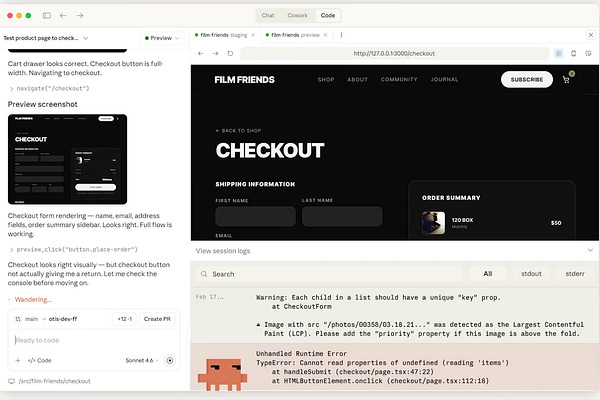Click the log Search field
600x400 pixels.
click(x=329, y=274)
